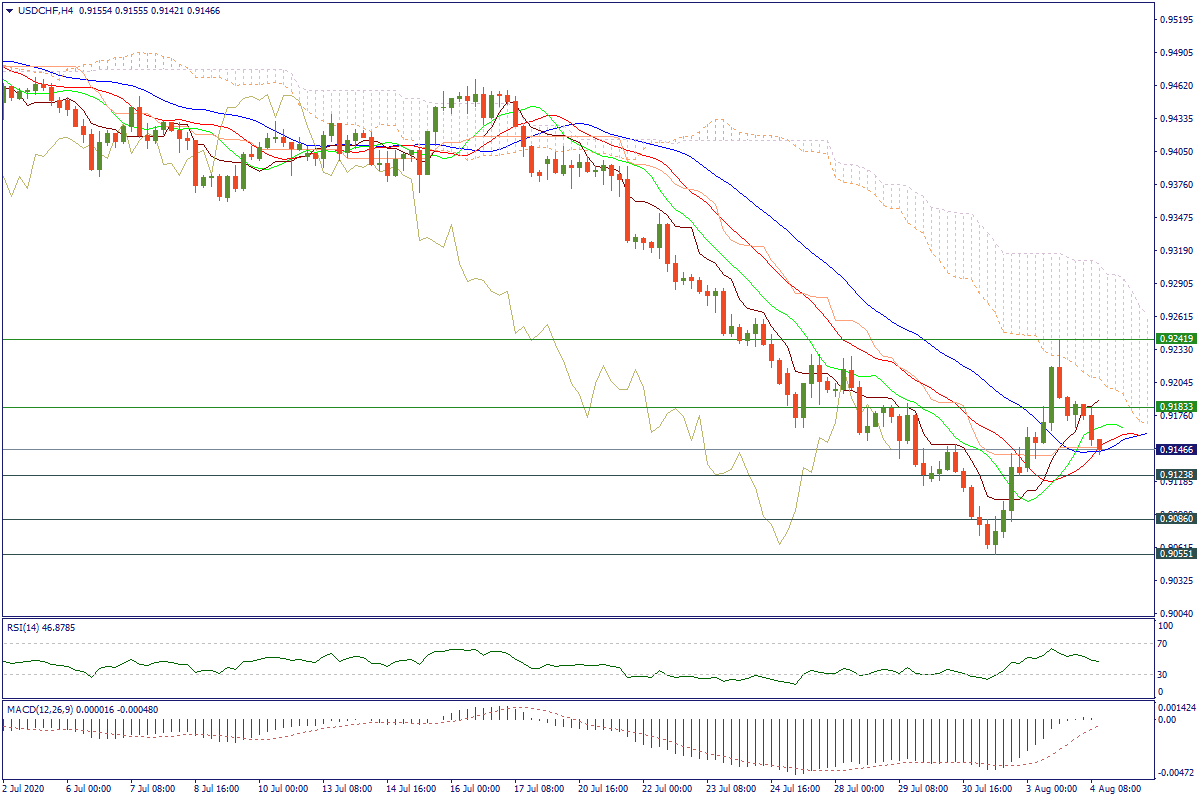The width and height of the screenshot is (1200, 800).
Task: Click the 4 Aug 08:00 time axis label
Action: pos(1115,789)
